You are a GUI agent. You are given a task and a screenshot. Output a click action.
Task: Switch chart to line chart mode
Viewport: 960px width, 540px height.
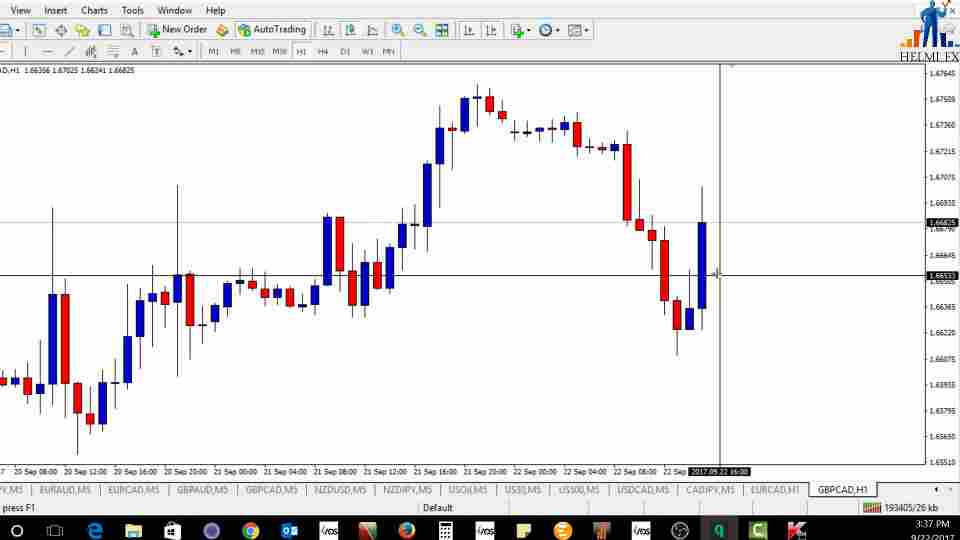click(372, 30)
